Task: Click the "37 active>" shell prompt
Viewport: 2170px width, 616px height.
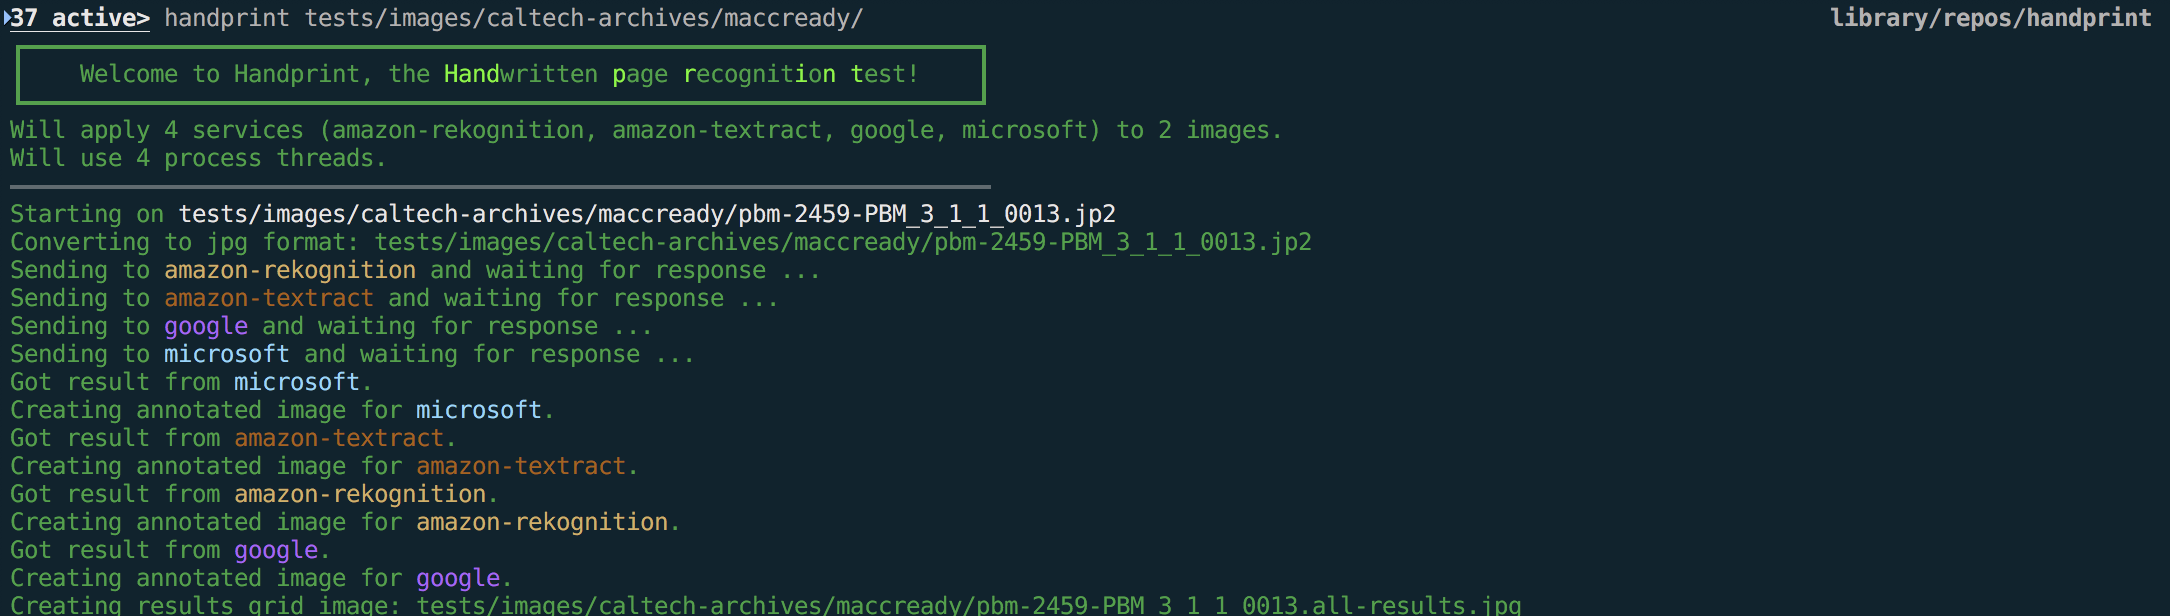Action: pos(80,18)
